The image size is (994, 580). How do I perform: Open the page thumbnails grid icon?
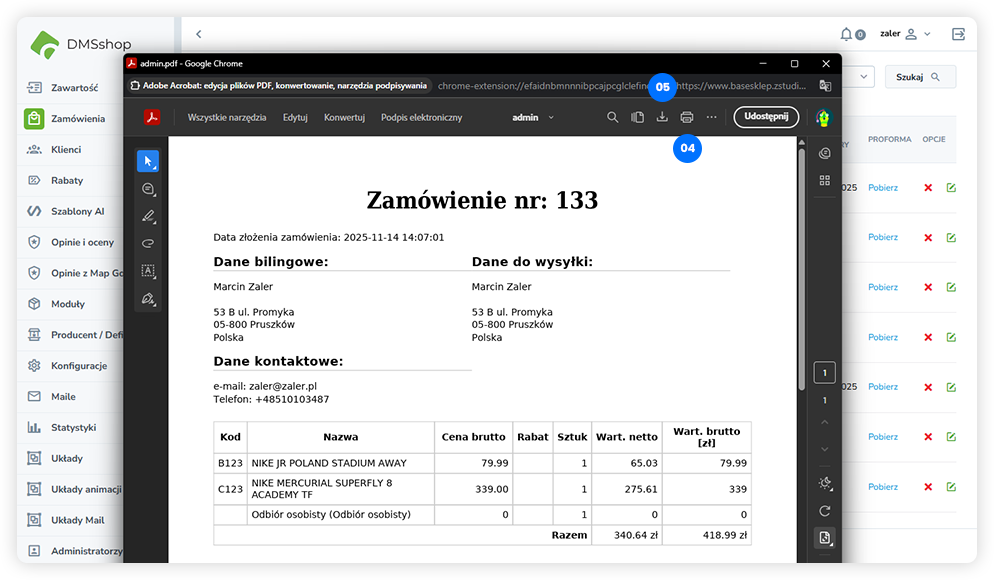point(825,180)
